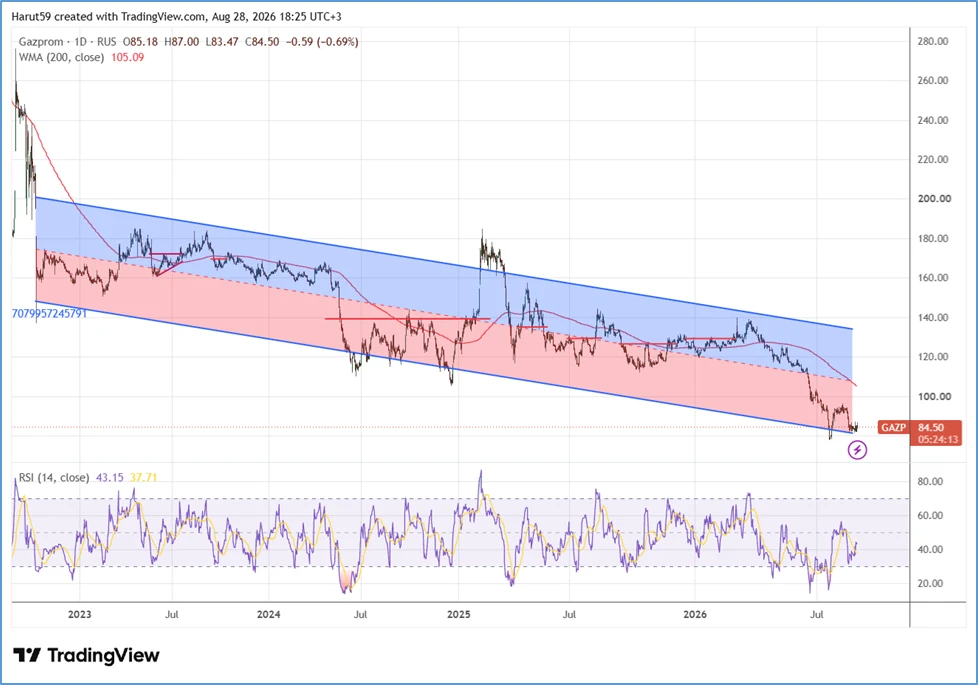Click the Harut59 created with TradingView.com header
The height and width of the screenshot is (685, 978).
pos(177,16)
